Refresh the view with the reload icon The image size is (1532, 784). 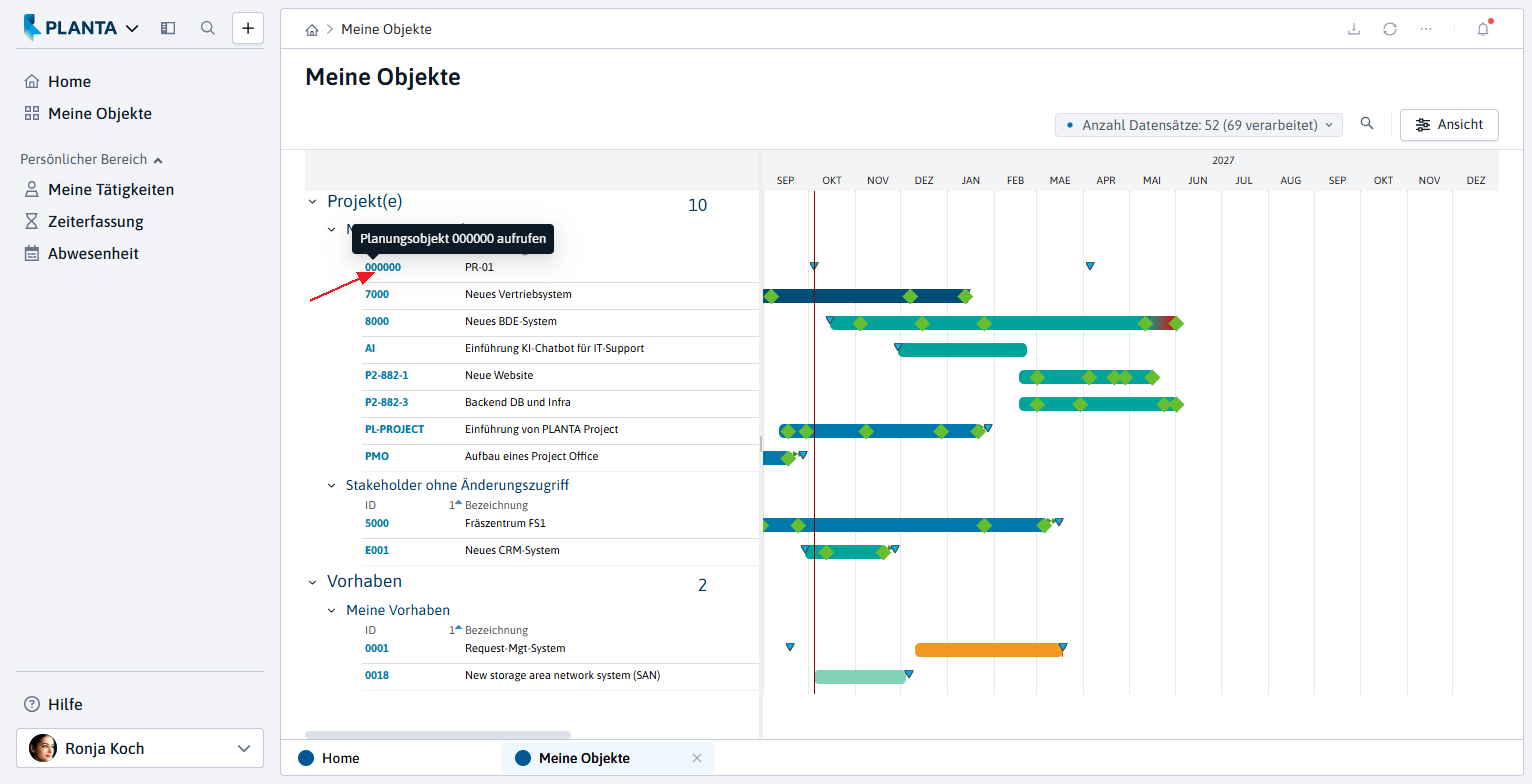(1390, 29)
